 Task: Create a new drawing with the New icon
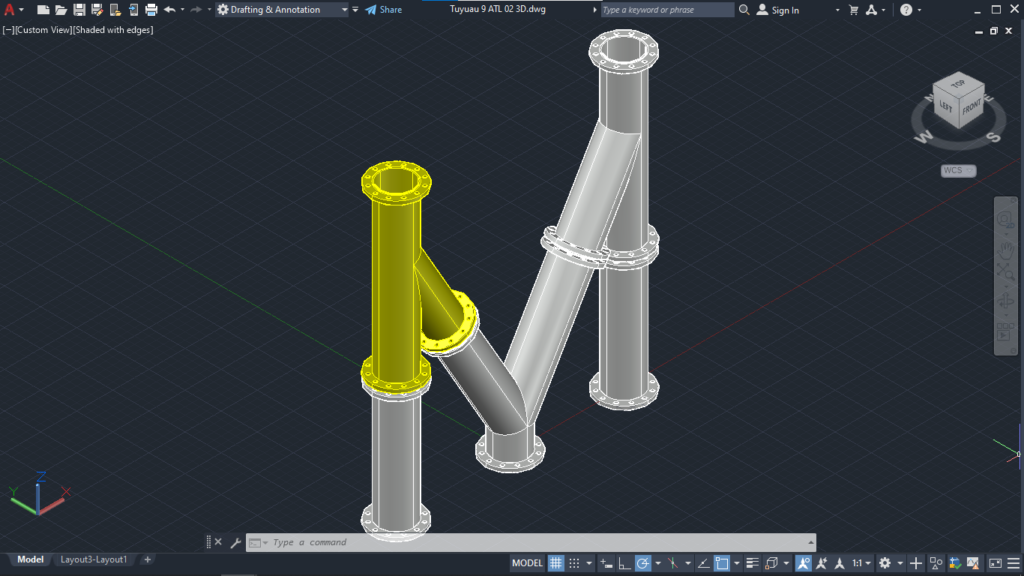42,10
